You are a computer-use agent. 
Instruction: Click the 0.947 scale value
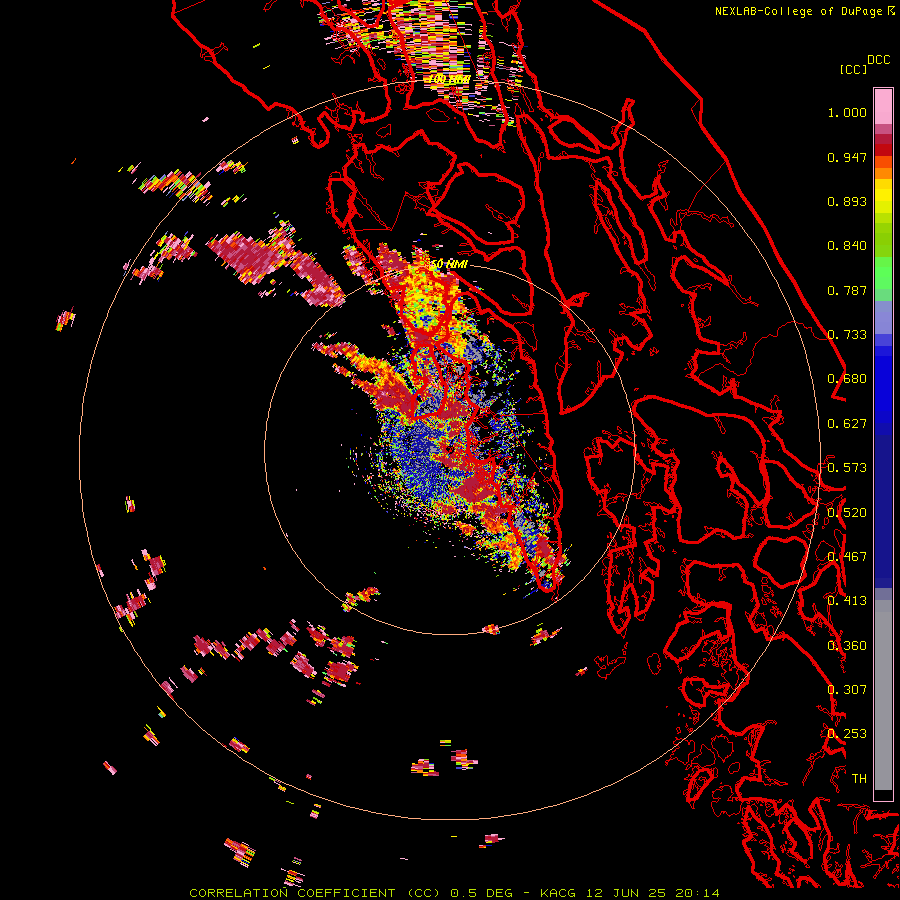[847, 157]
